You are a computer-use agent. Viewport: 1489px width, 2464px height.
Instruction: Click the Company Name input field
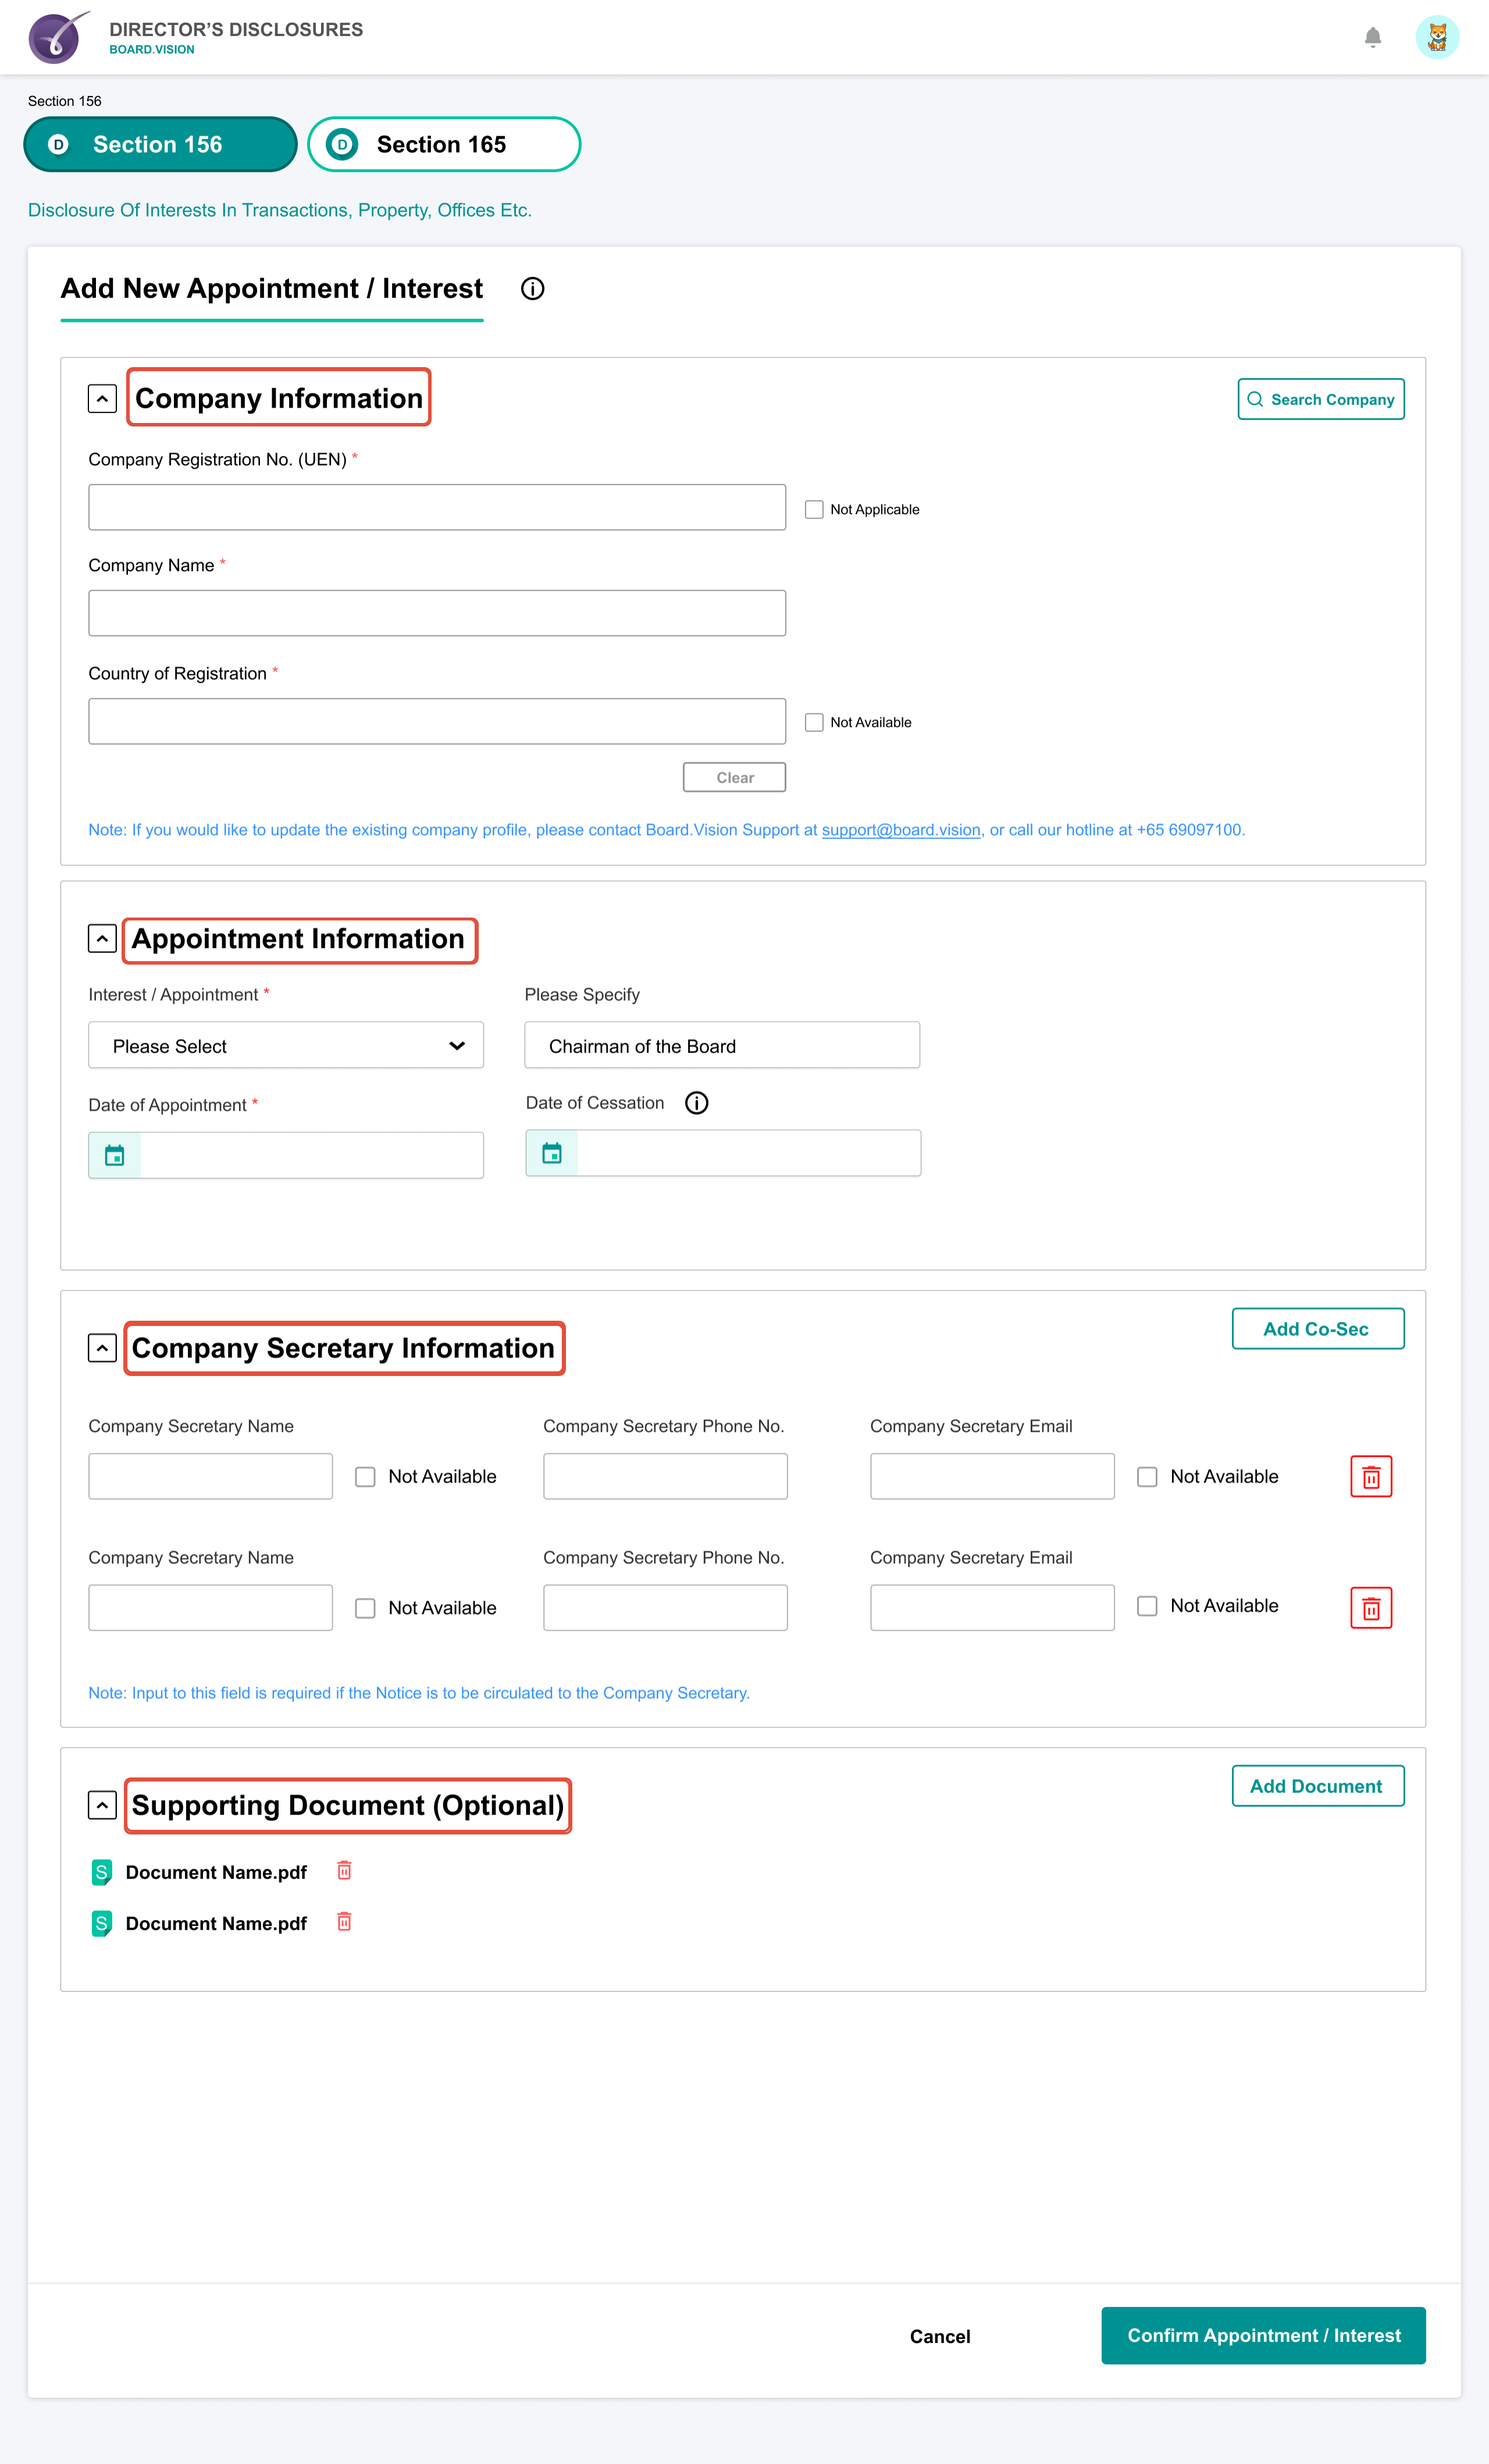coord(437,613)
